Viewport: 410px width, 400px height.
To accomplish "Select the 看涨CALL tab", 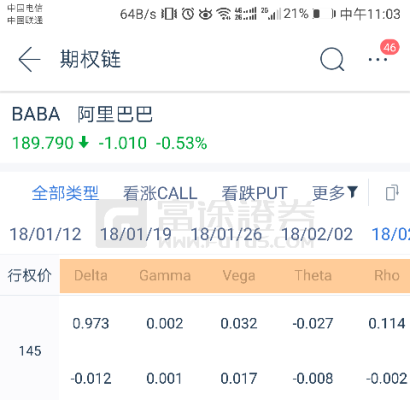I will tap(160, 193).
